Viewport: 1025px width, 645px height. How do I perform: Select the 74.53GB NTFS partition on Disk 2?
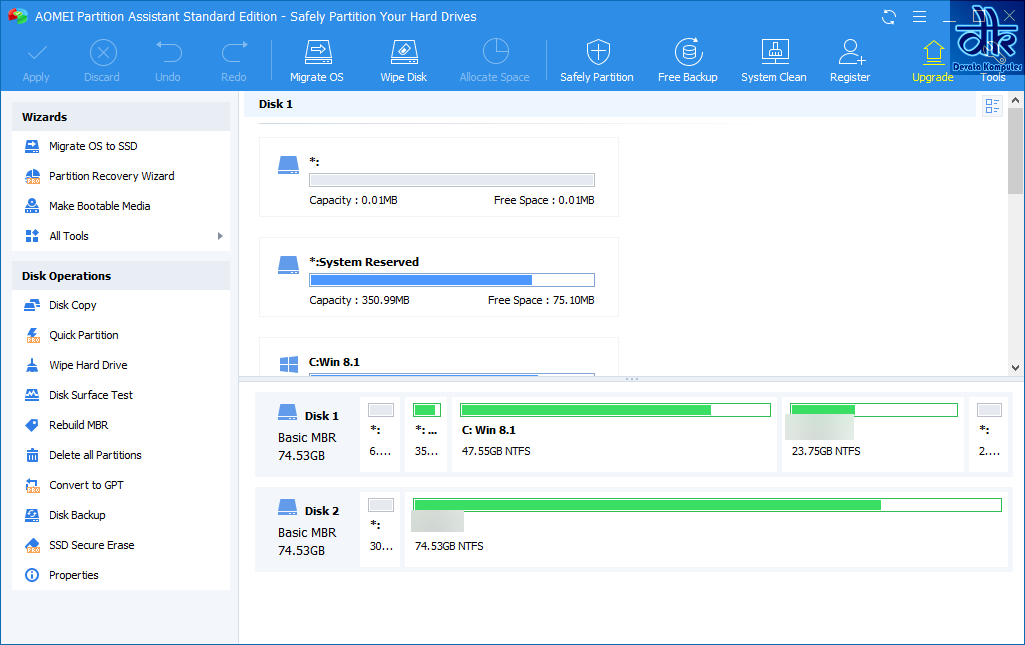coord(707,529)
